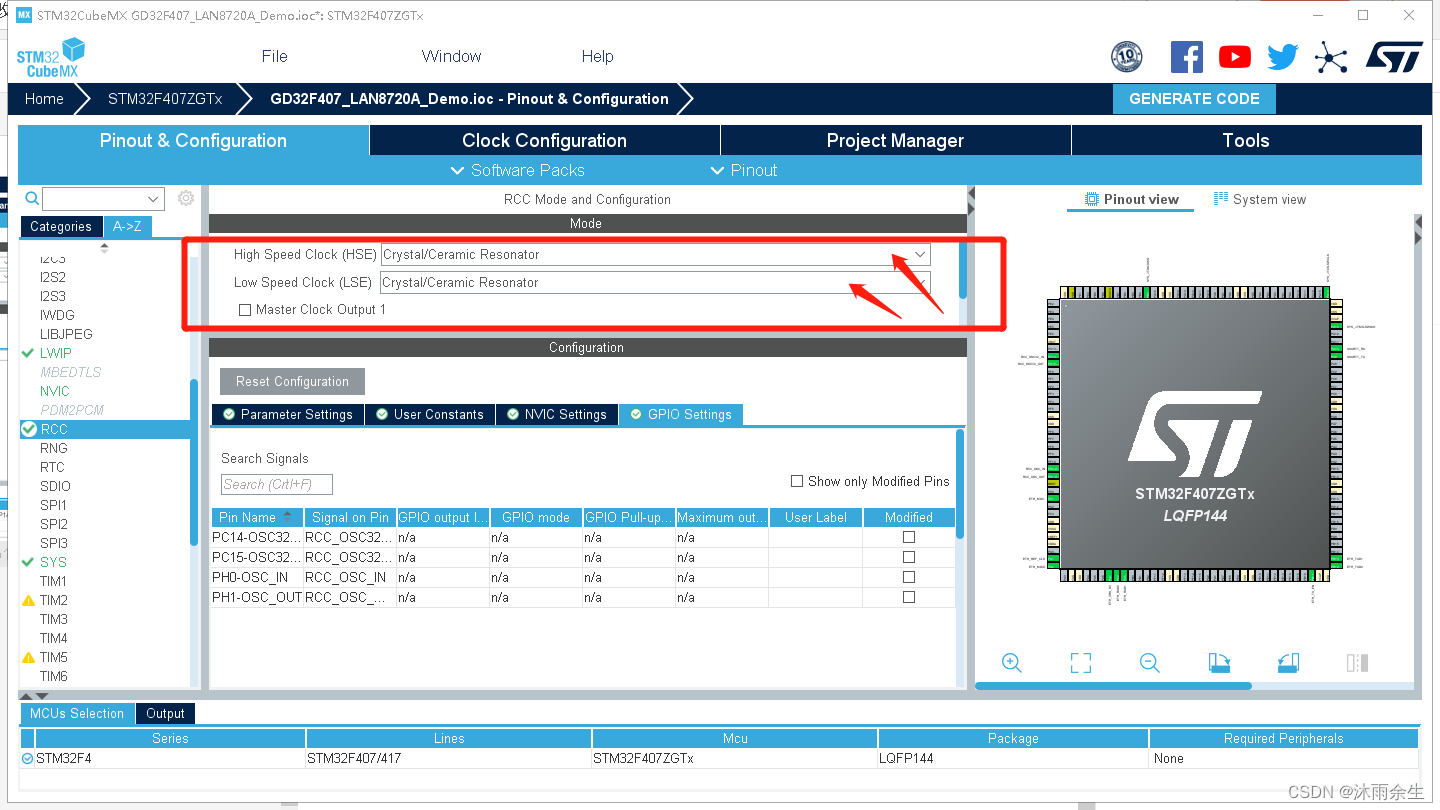Click the 10 years anniversary badge
The height and width of the screenshot is (810, 1440).
(1127, 57)
